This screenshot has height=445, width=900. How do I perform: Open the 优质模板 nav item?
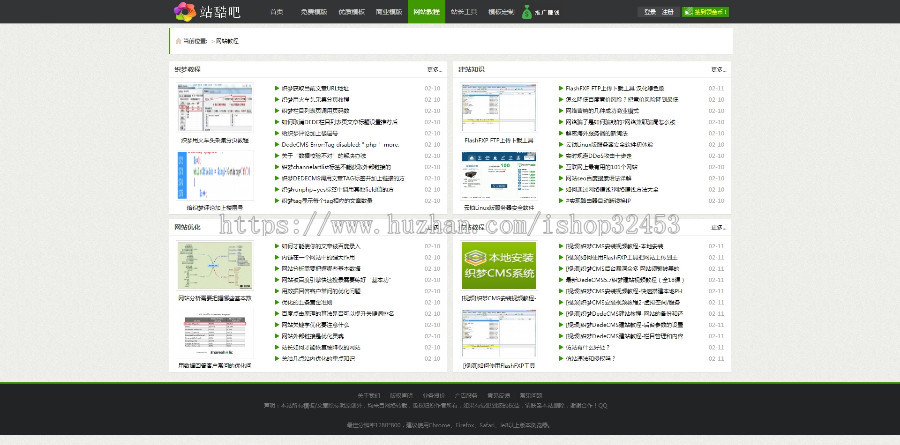point(351,11)
